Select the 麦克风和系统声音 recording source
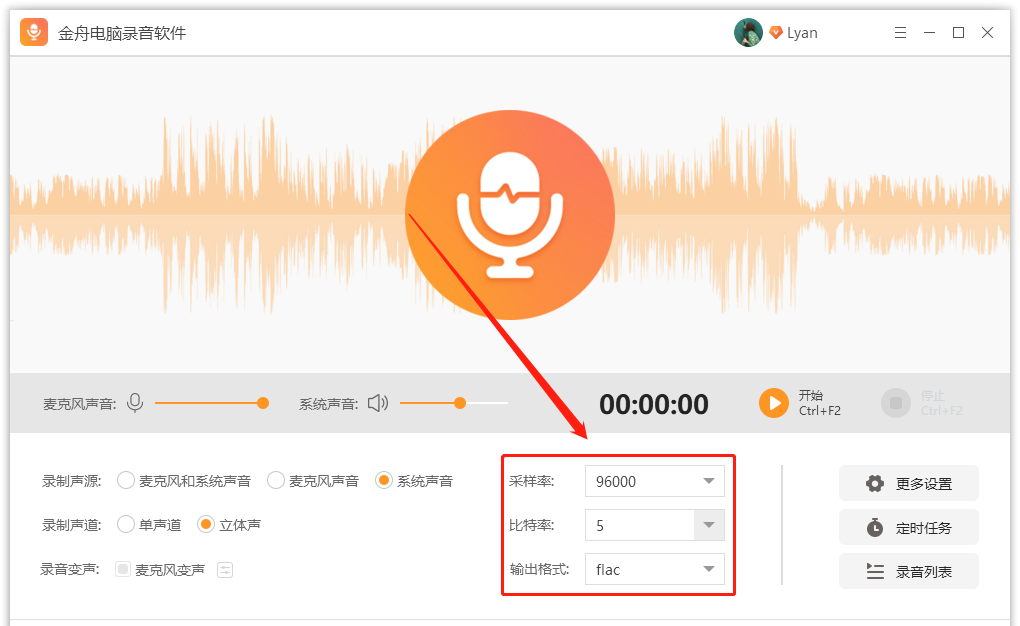Viewport: 1020px width, 626px height. 126,480
